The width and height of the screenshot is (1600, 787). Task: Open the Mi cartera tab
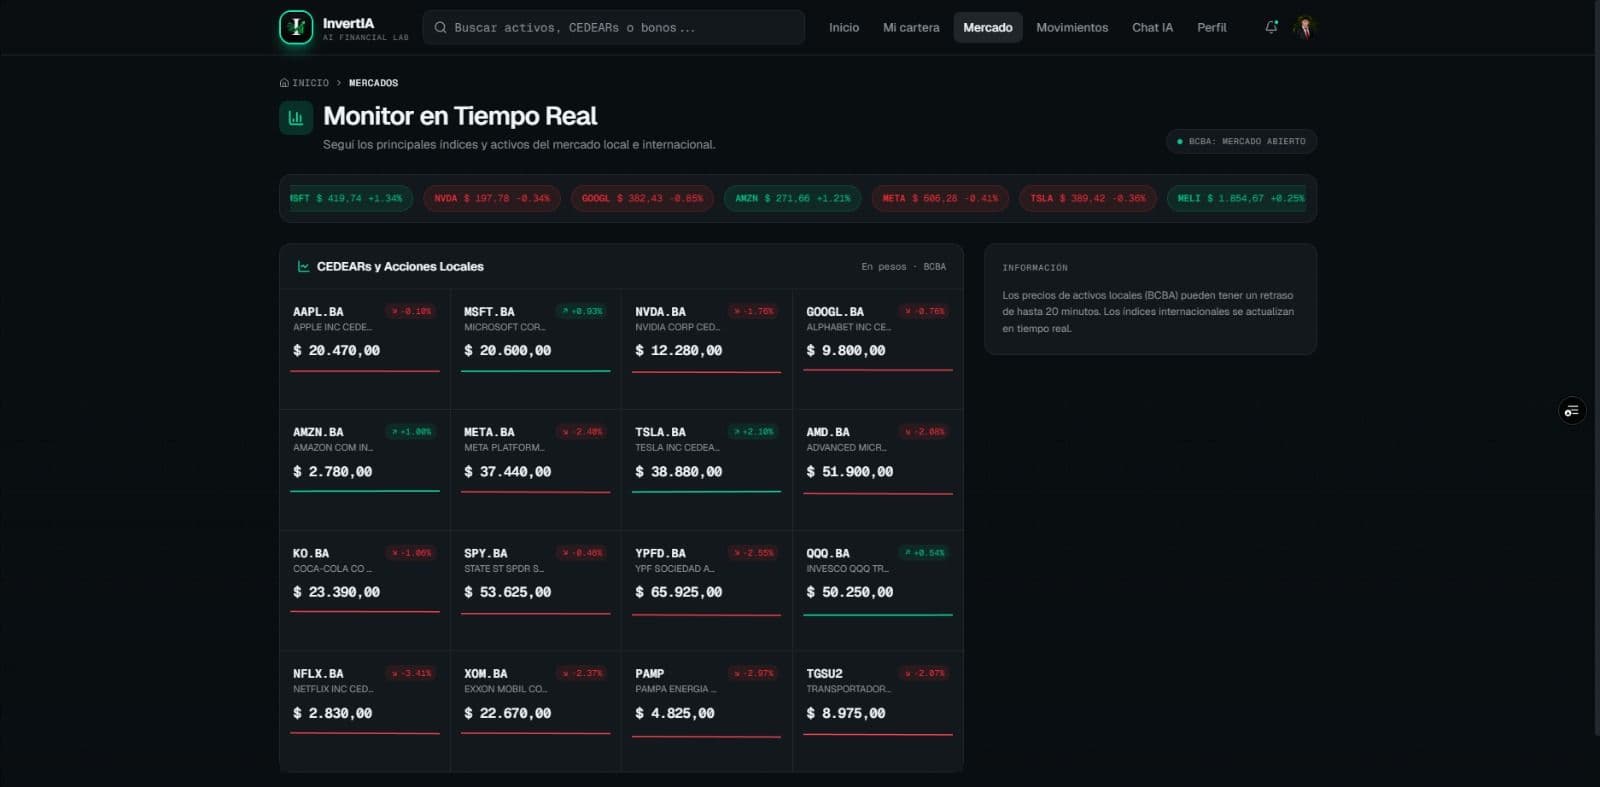pyautogui.click(x=911, y=28)
